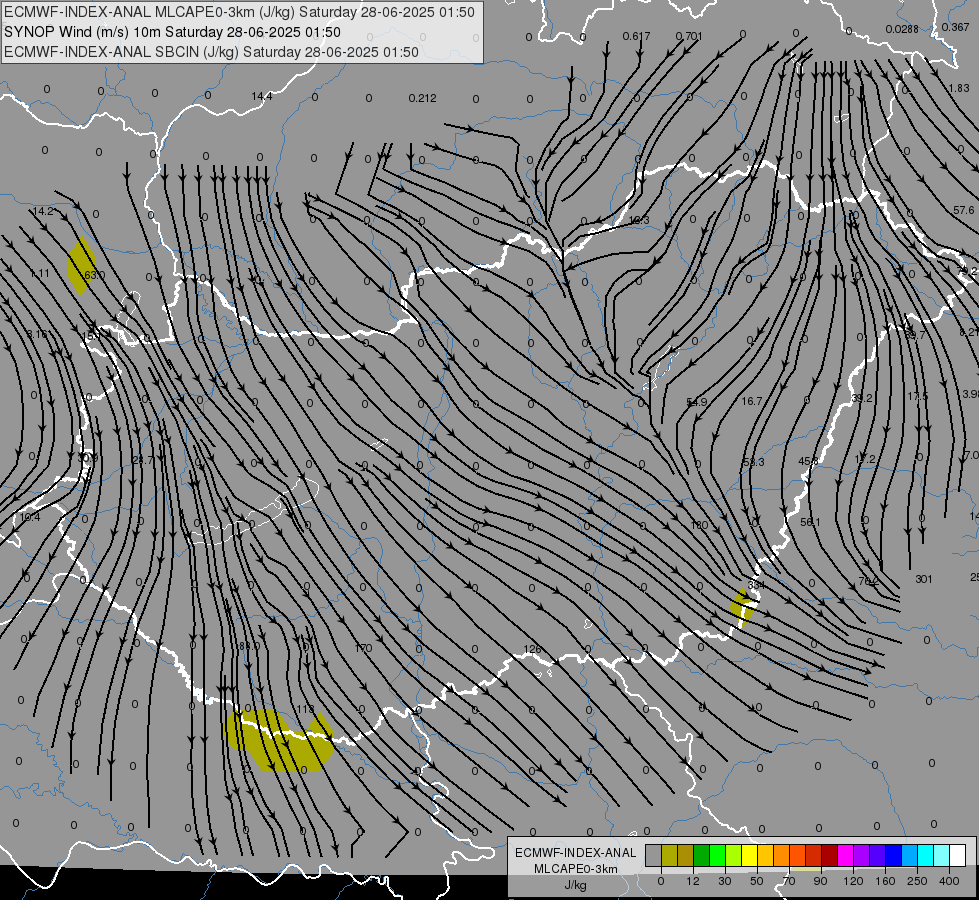The height and width of the screenshot is (900, 979).
Task: Click the map value '126'
Action: tap(532, 650)
